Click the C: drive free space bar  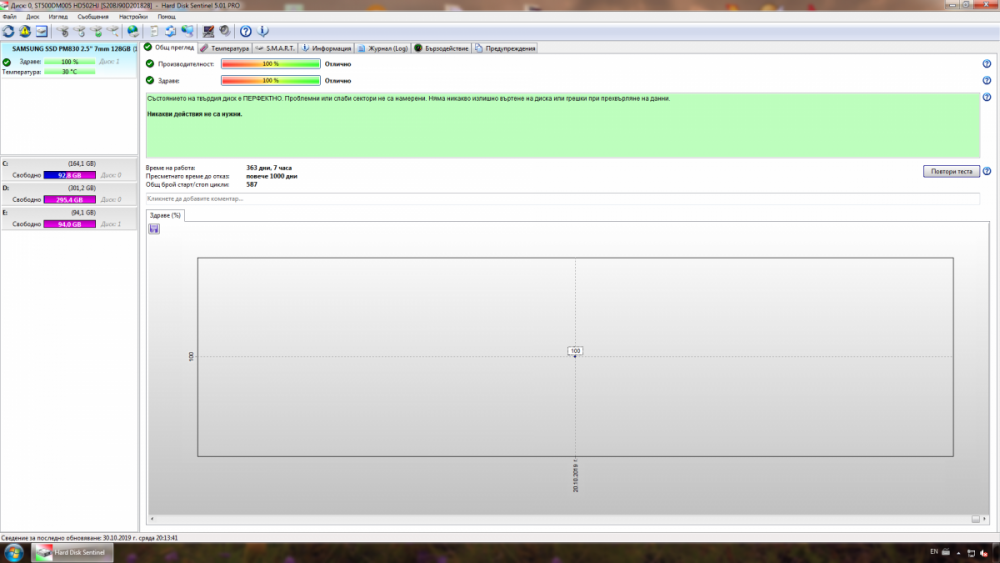point(70,175)
